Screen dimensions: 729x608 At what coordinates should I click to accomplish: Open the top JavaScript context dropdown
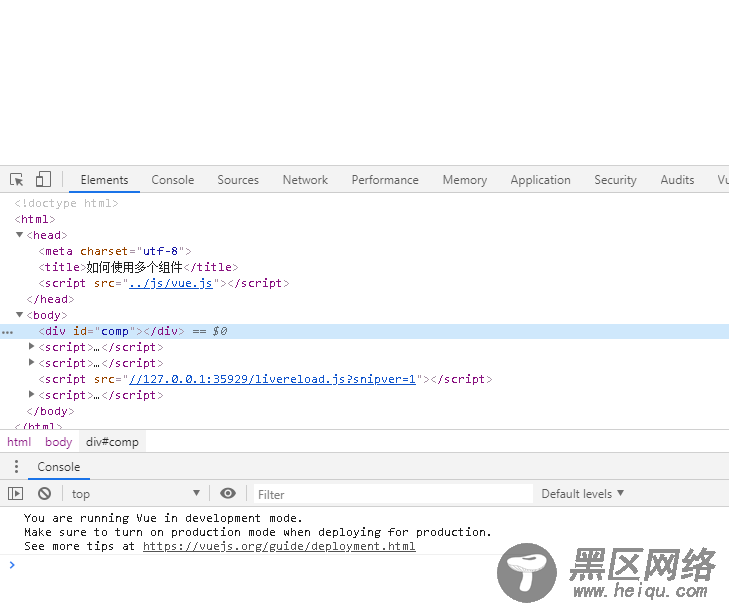point(135,494)
